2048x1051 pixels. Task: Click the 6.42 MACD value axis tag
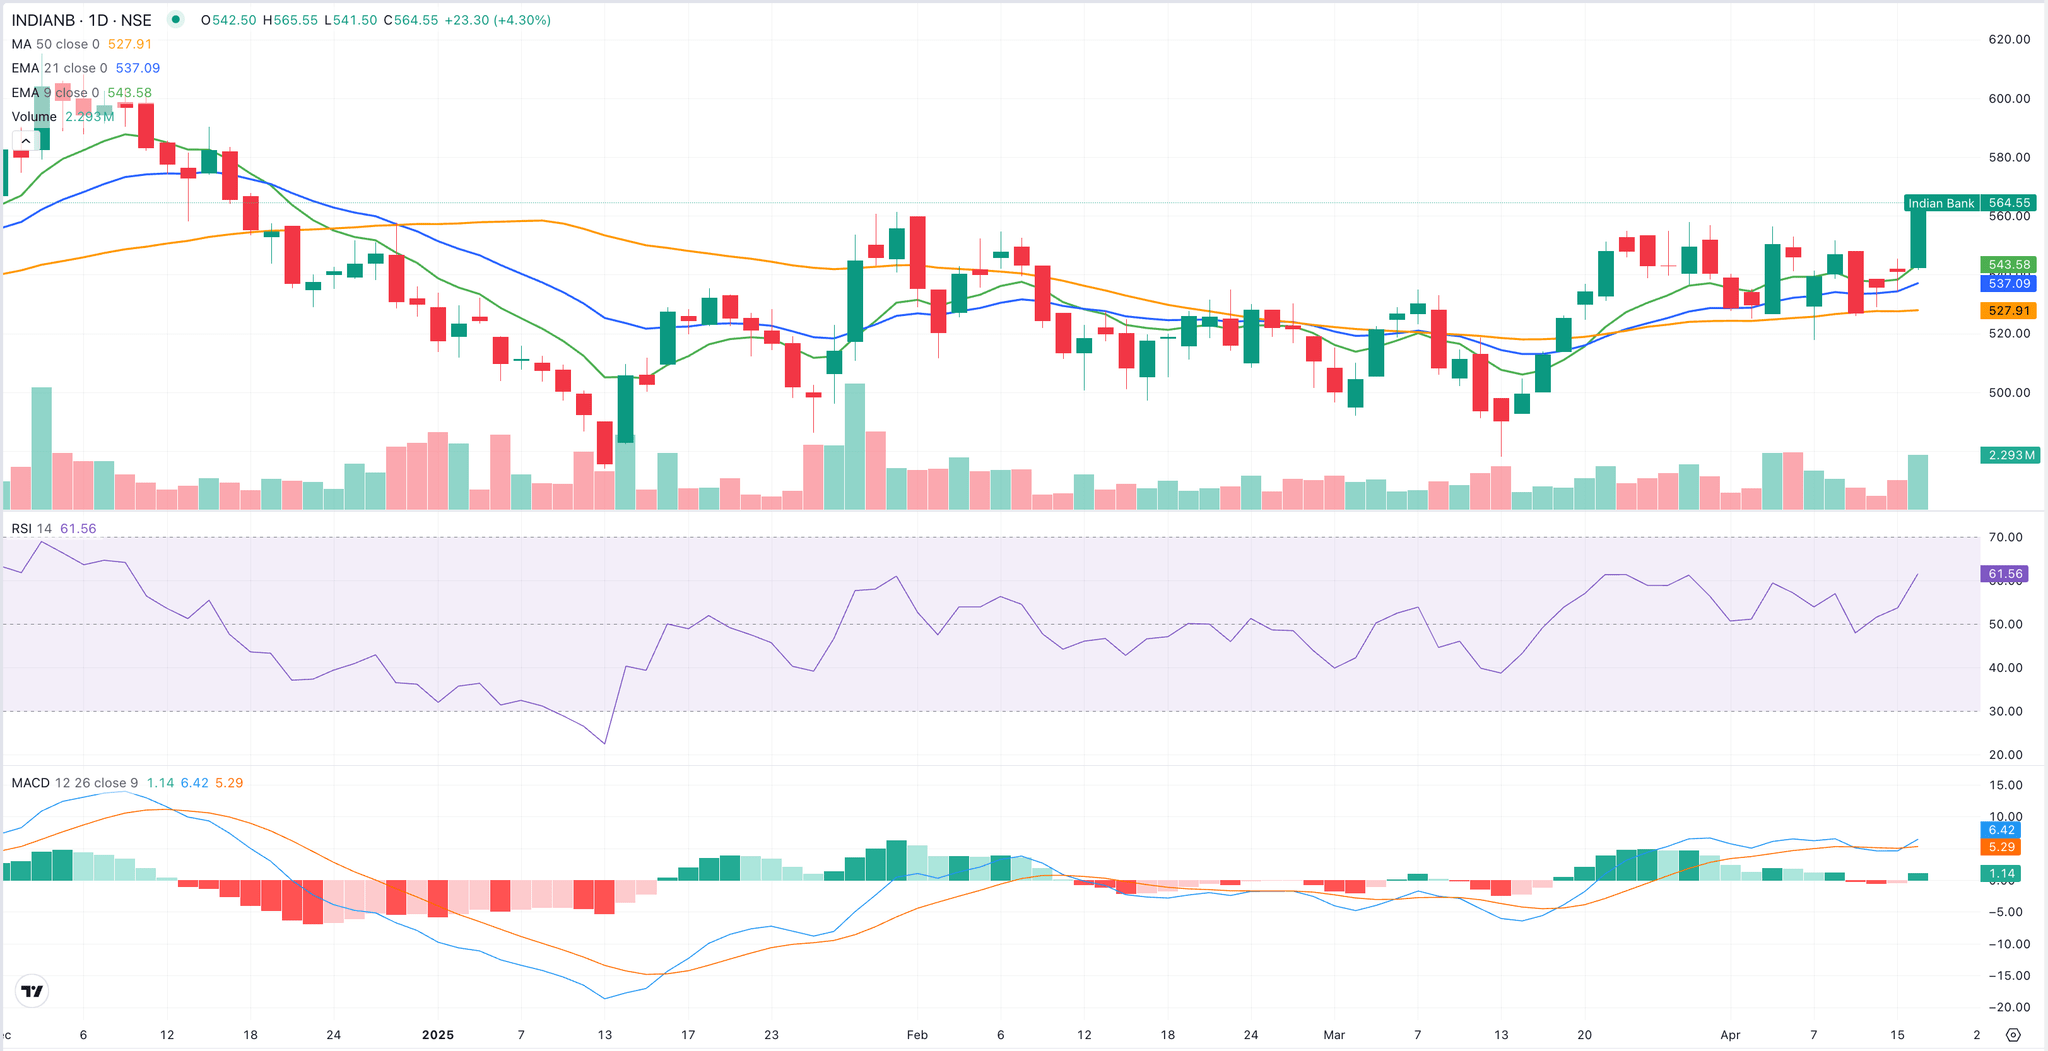coord(2001,830)
